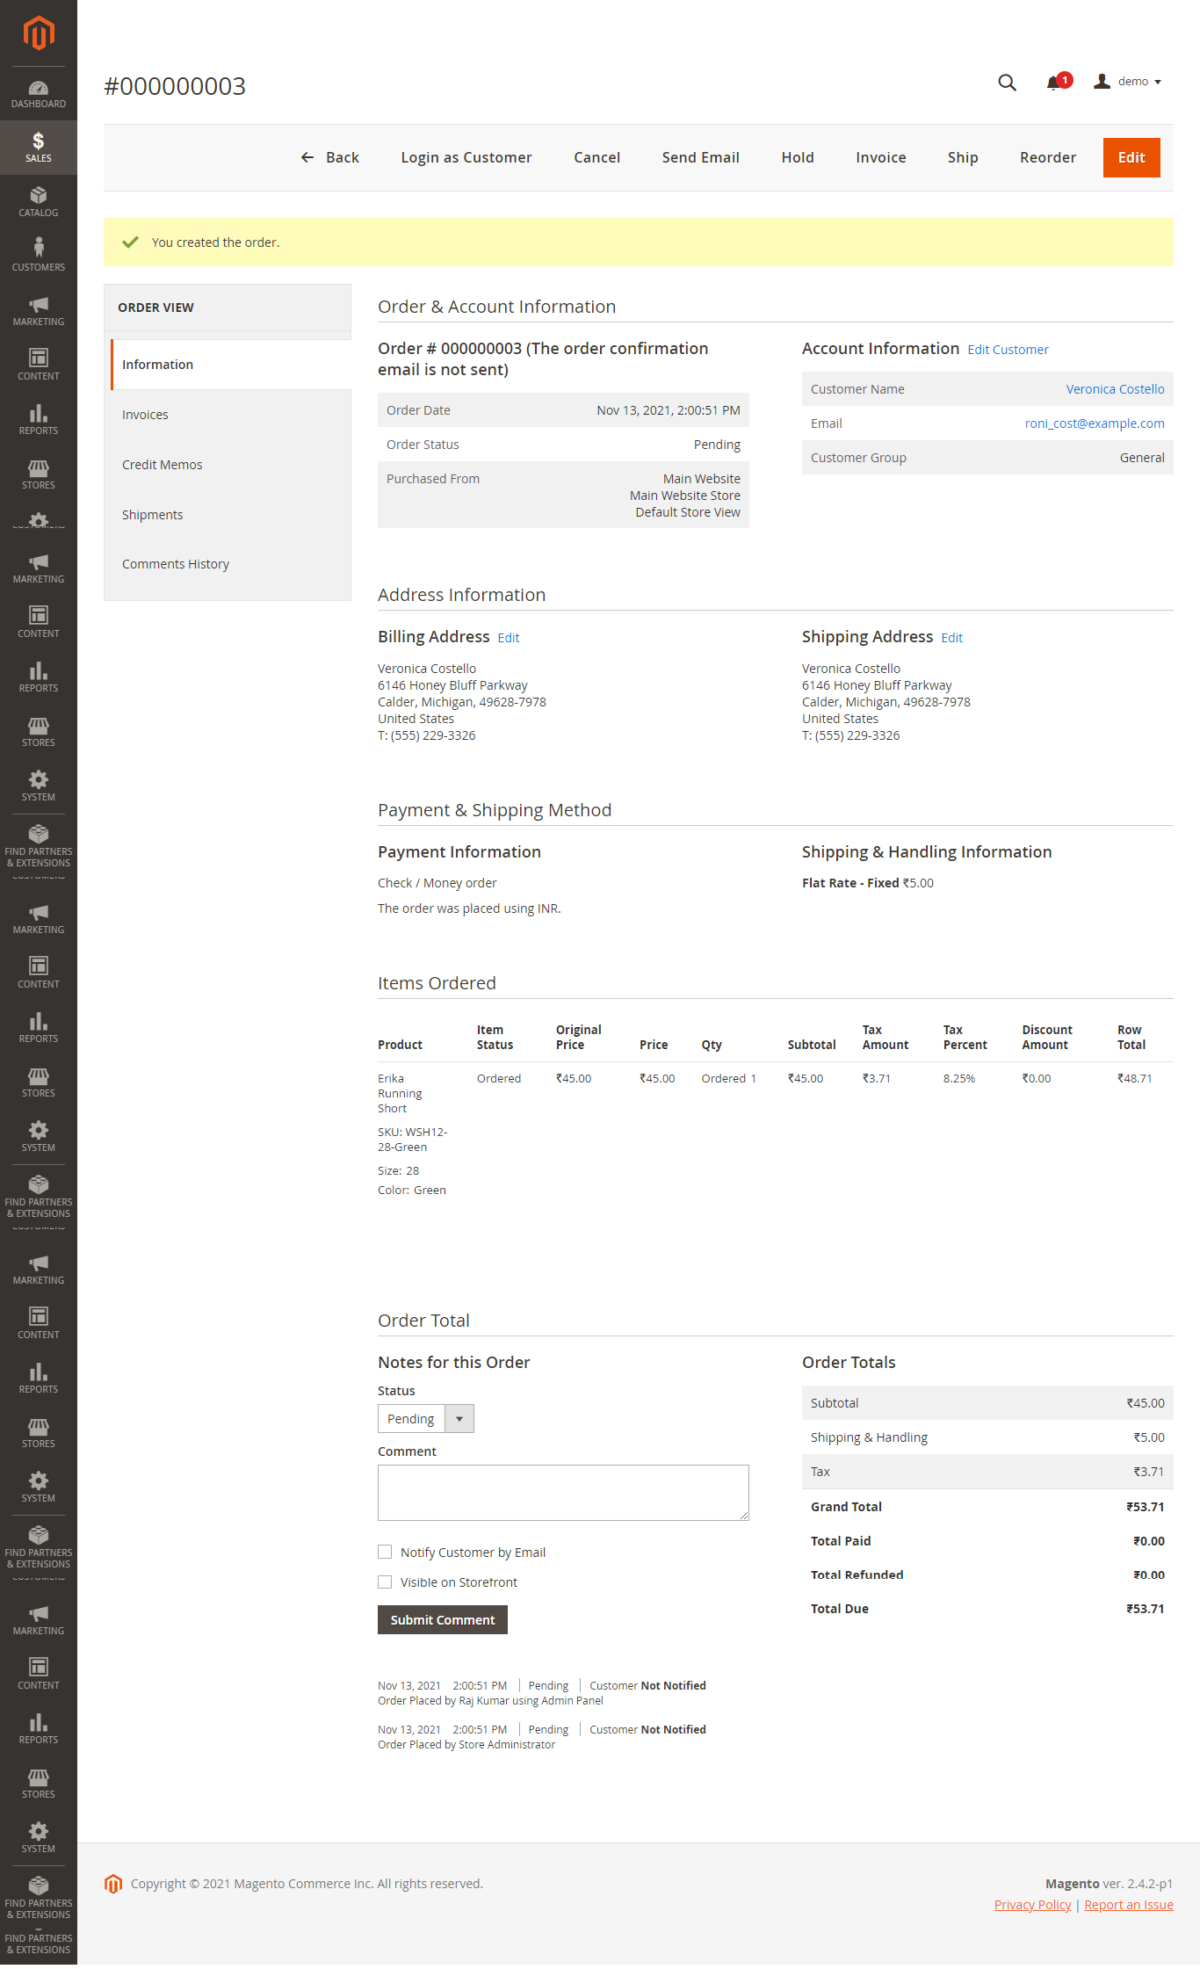This screenshot has height=1969, width=1200.
Task: Click the SKU WSH12-28-Green text
Action: pyautogui.click(x=412, y=1139)
